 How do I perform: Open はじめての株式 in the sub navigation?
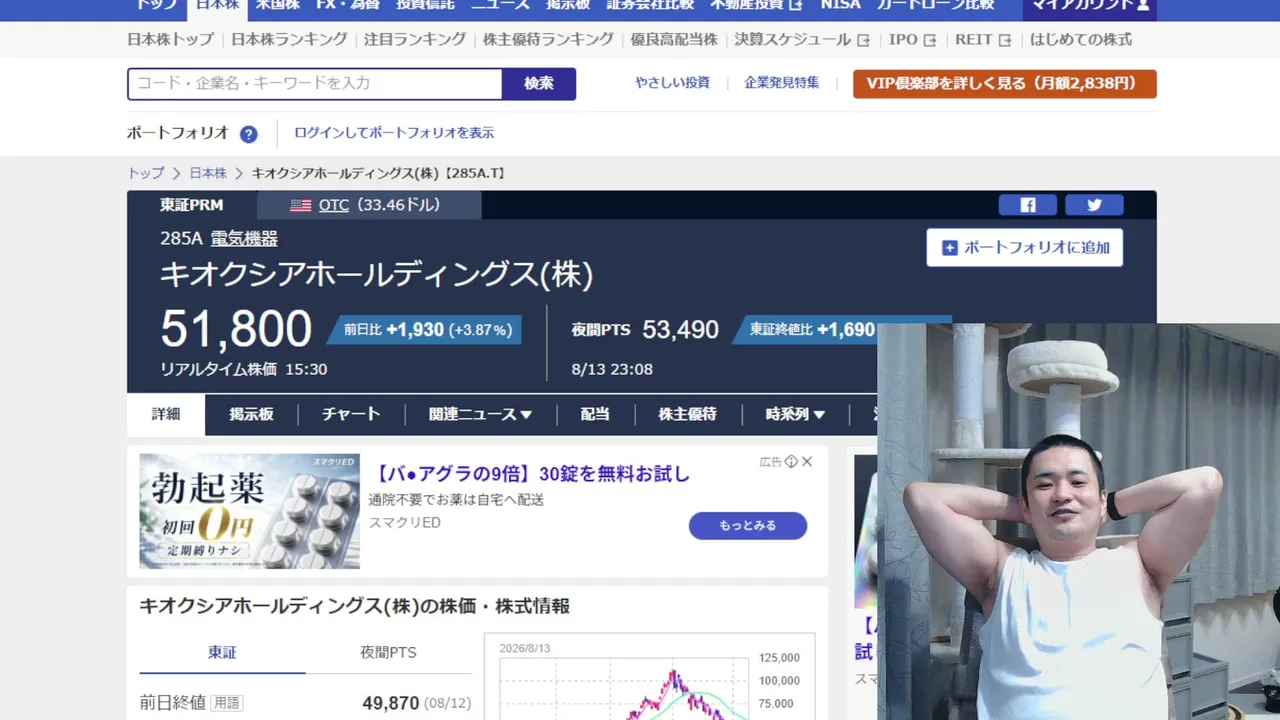pyautogui.click(x=1081, y=40)
